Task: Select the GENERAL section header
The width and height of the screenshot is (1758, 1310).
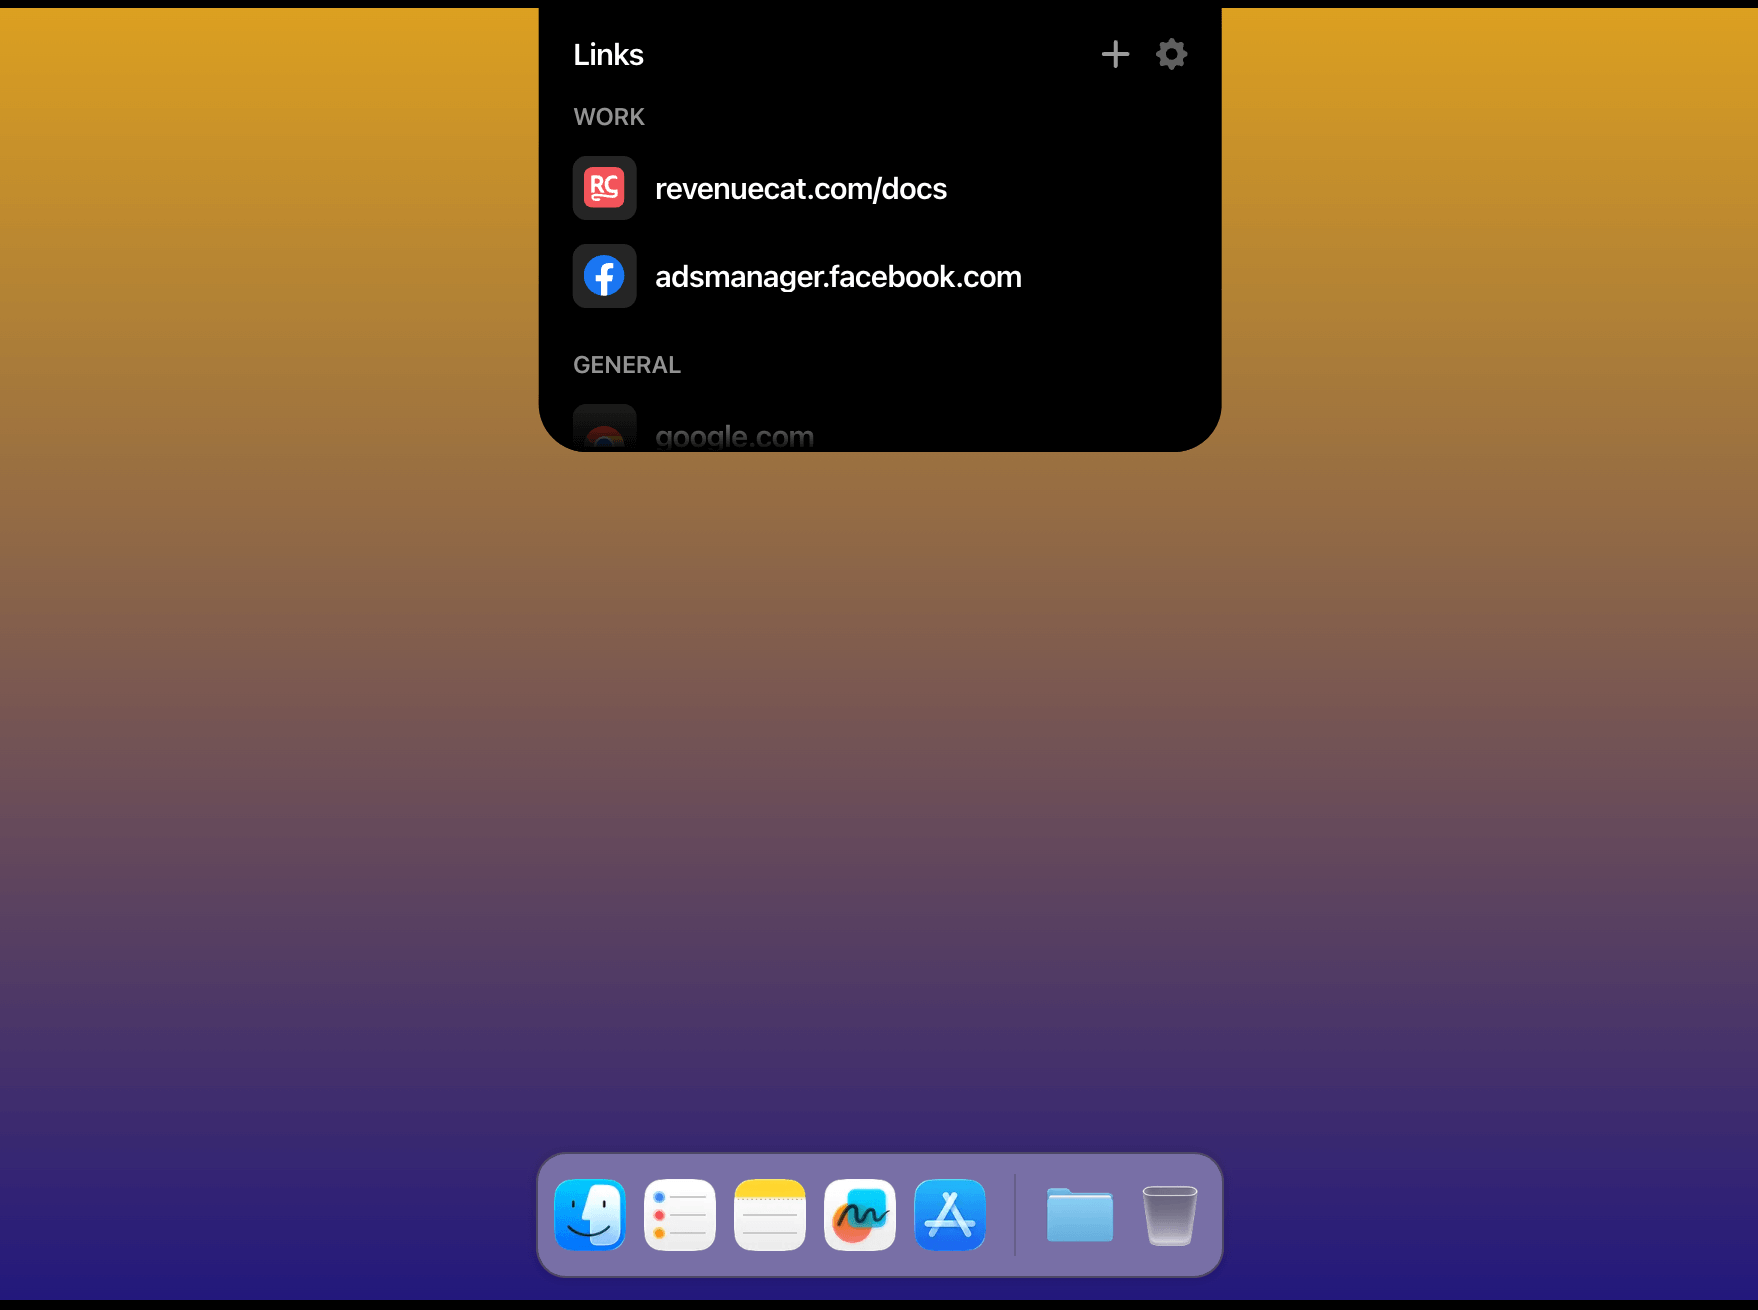Action: (627, 365)
